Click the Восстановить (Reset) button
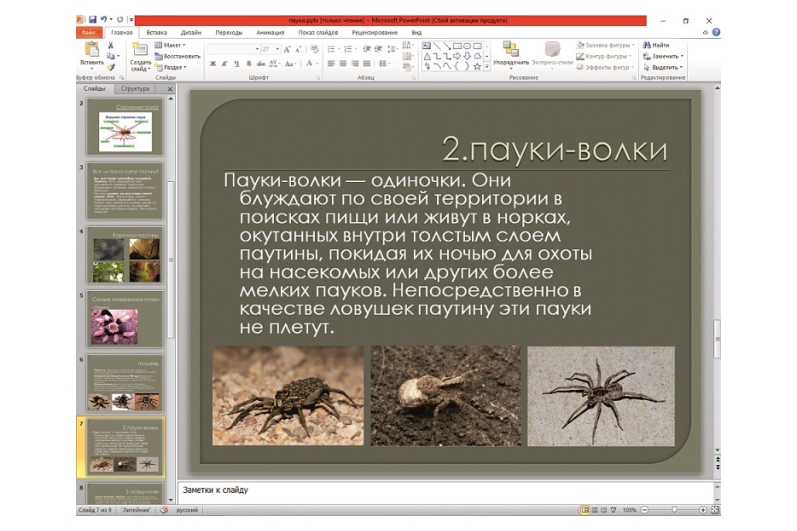 (x=177, y=56)
